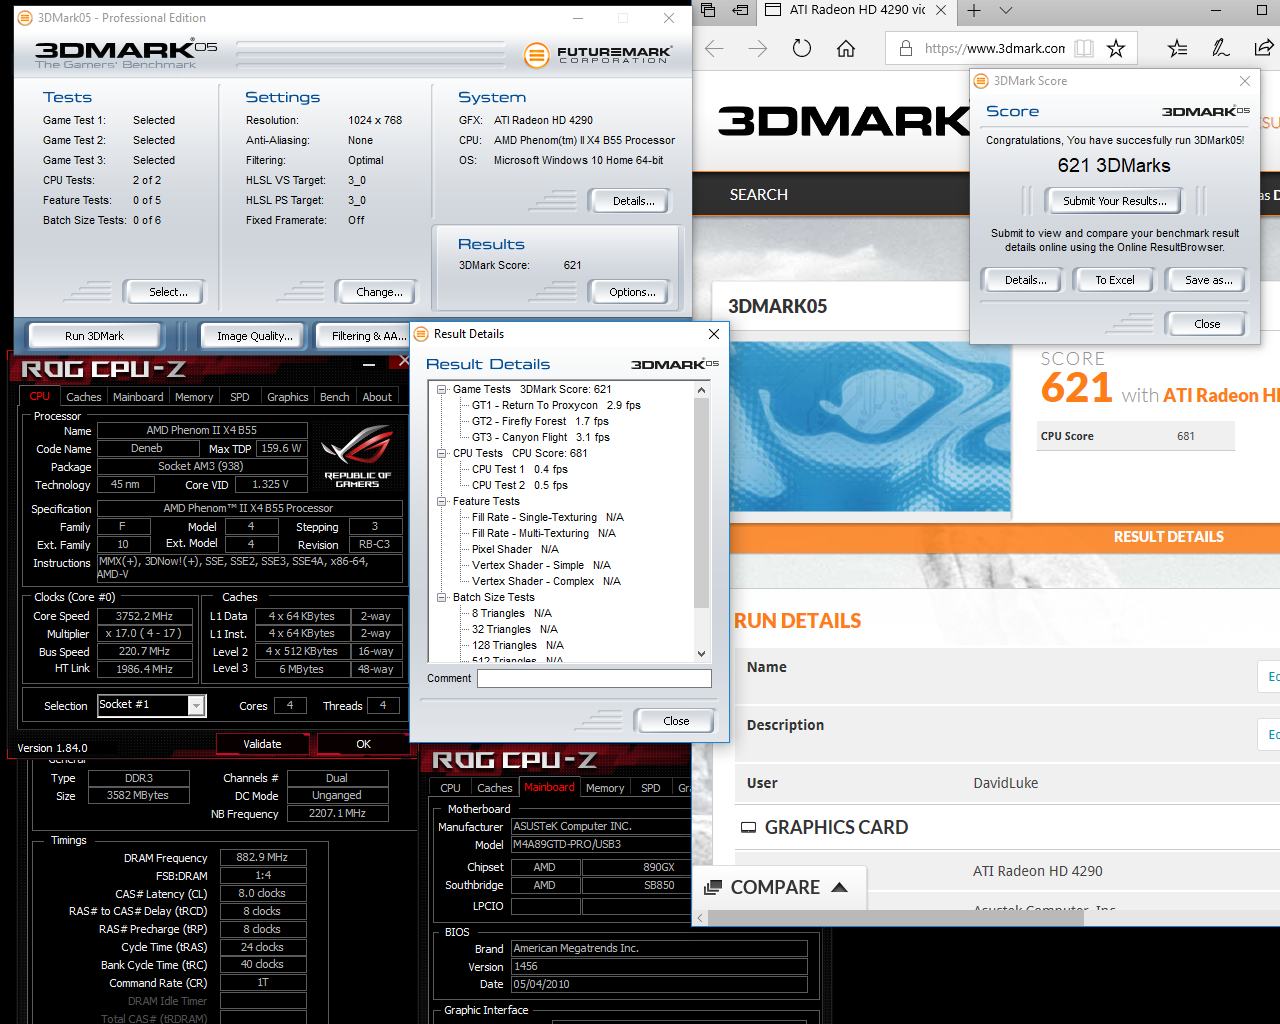Go to the browser home page icon
The width and height of the screenshot is (1280, 1024).
pyautogui.click(x=846, y=48)
